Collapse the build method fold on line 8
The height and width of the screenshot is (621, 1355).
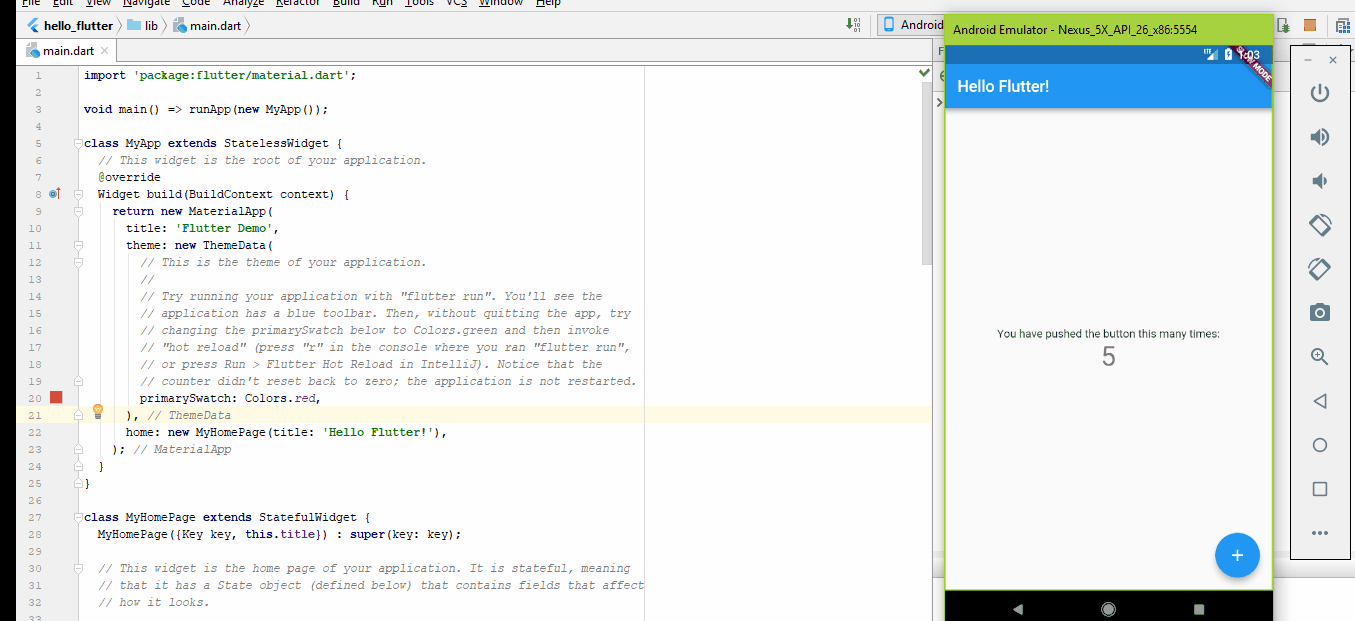coord(78,194)
